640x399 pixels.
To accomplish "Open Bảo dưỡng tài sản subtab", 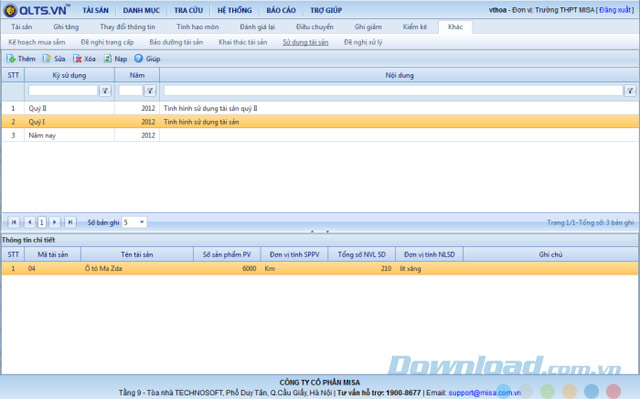I will point(176,42).
